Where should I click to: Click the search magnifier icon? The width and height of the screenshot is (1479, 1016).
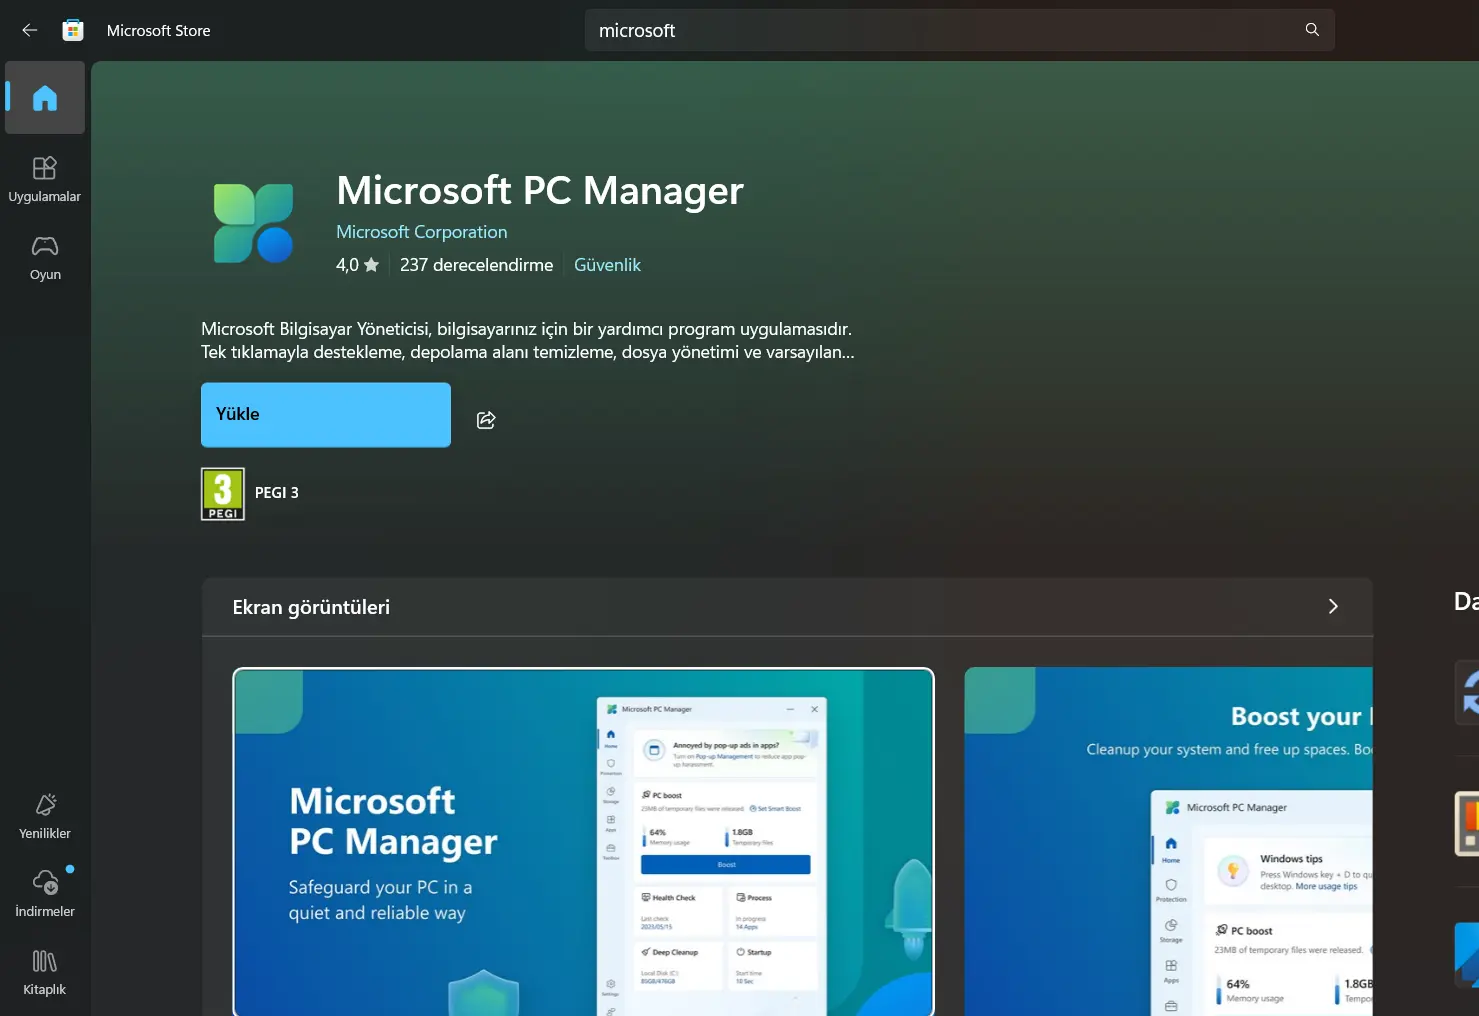(x=1312, y=30)
